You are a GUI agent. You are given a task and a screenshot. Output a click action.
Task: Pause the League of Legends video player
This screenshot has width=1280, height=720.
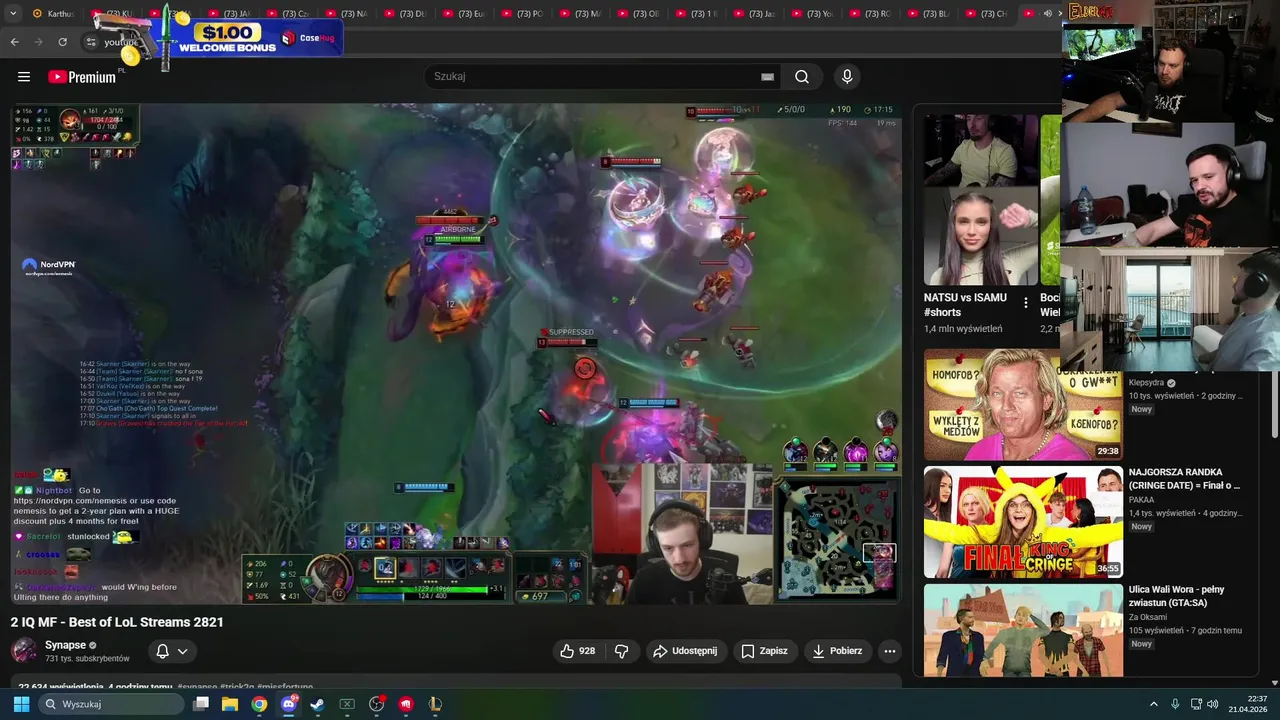coord(456,353)
